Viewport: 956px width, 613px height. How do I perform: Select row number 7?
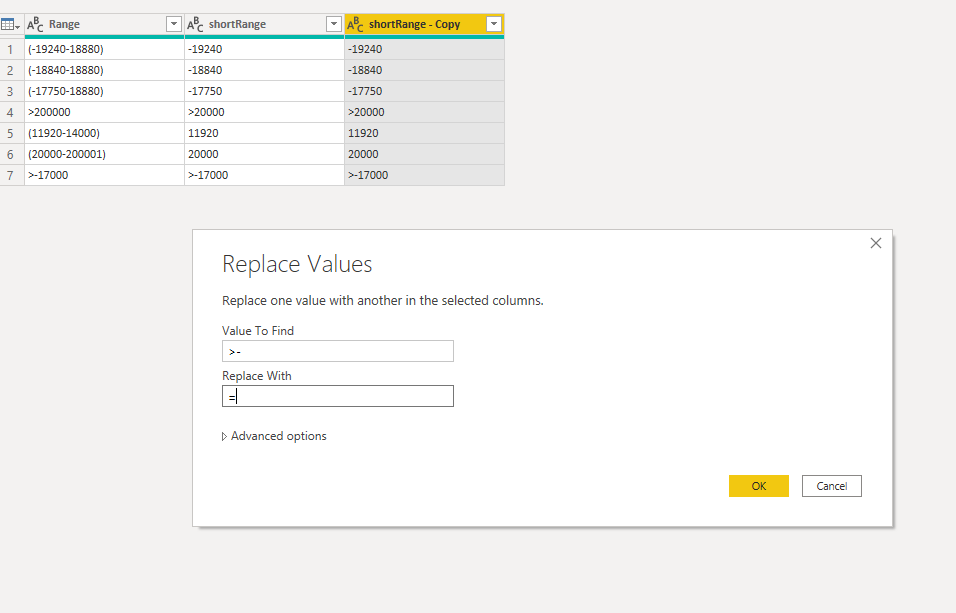(10, 175)
